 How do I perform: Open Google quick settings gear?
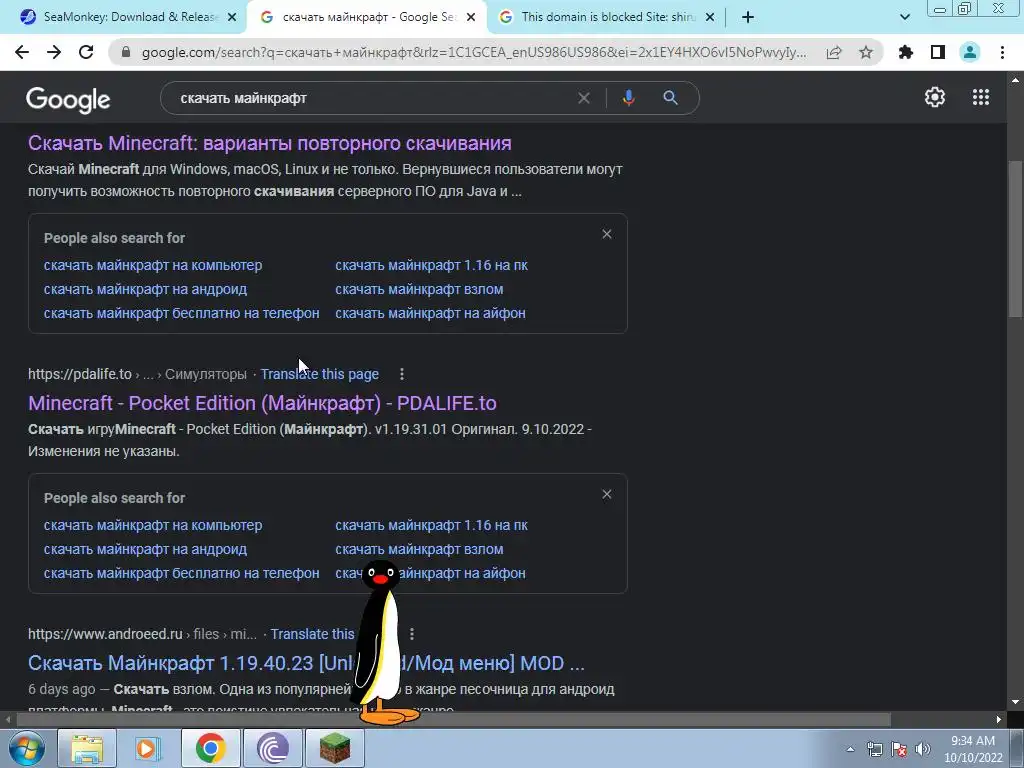(x=935, y=97)
